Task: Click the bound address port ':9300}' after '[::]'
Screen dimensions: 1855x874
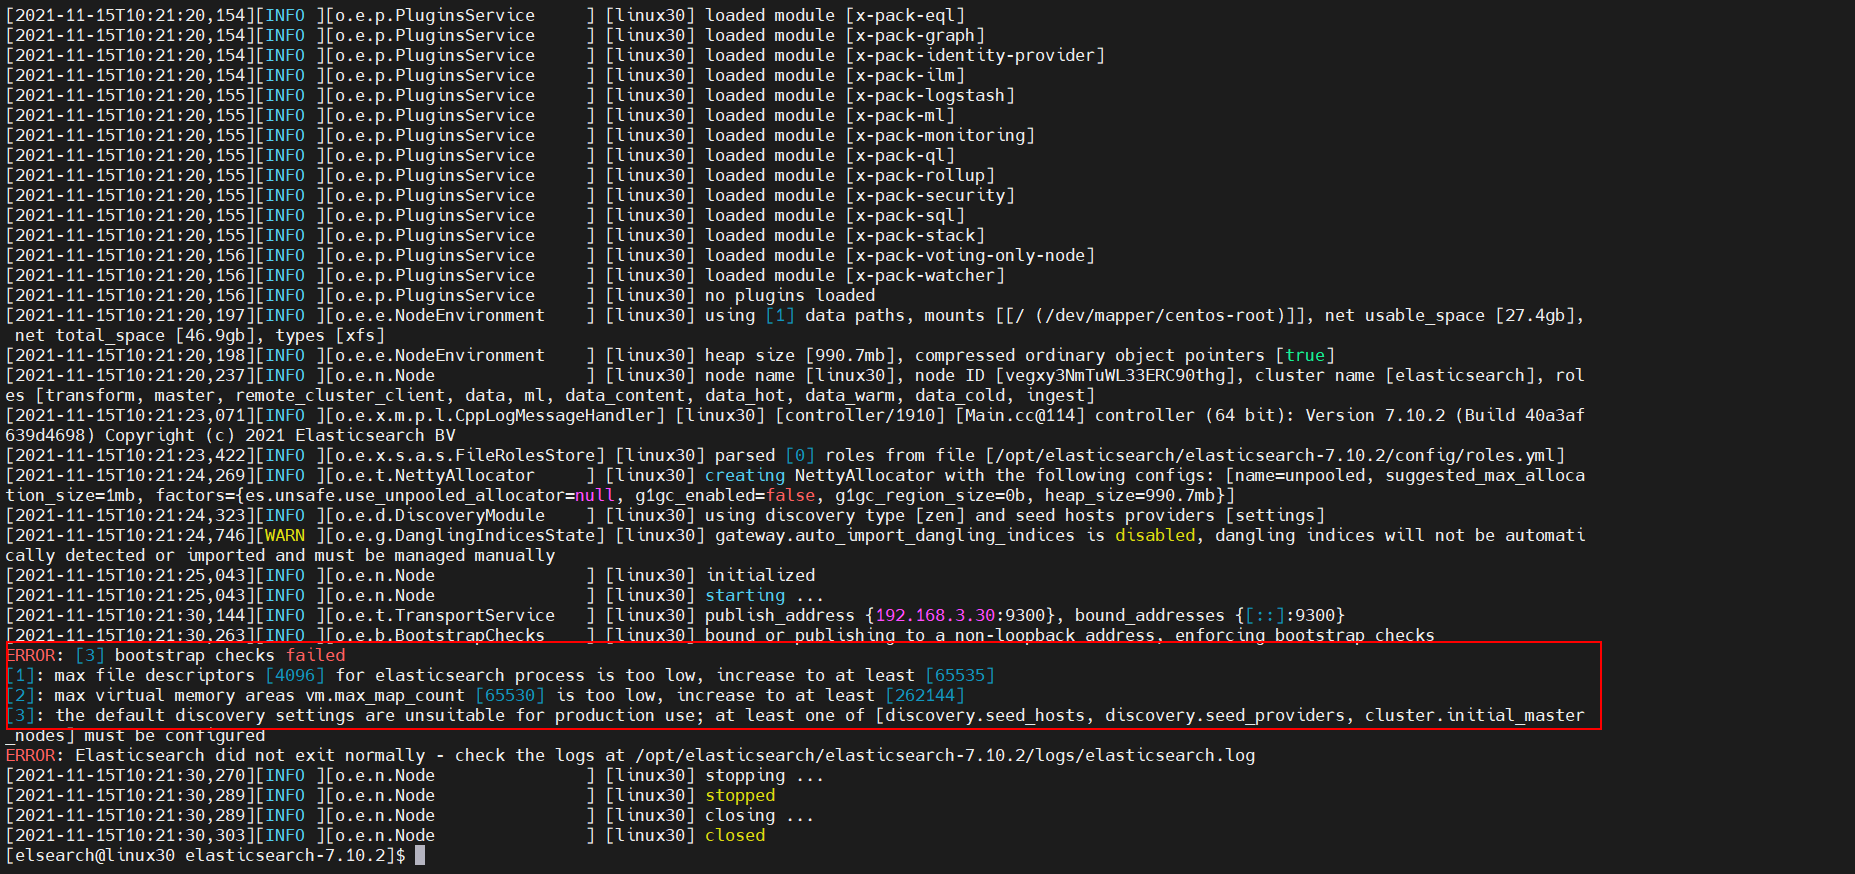Action: pos(1315,615)
